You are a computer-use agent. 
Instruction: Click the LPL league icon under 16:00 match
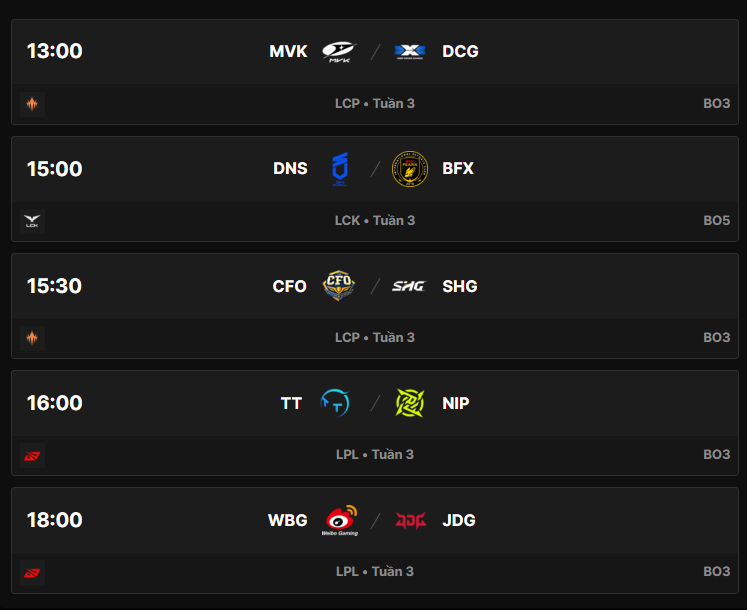click(32, 455)
